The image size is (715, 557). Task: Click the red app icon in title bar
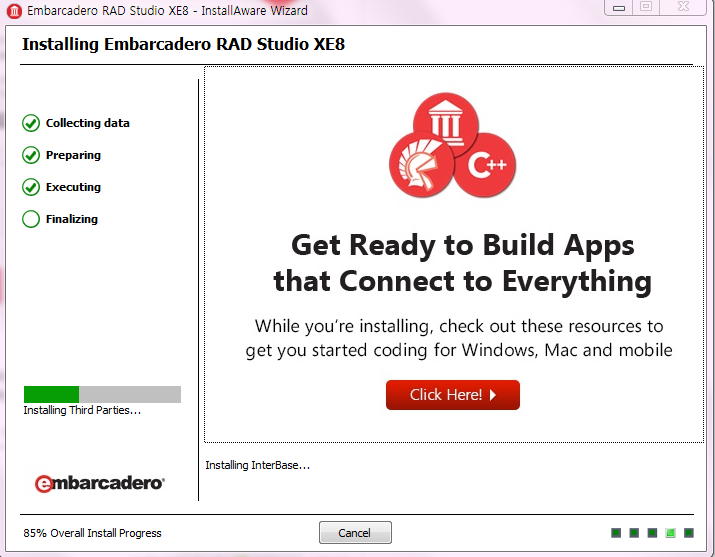click(x=14, y=11)
